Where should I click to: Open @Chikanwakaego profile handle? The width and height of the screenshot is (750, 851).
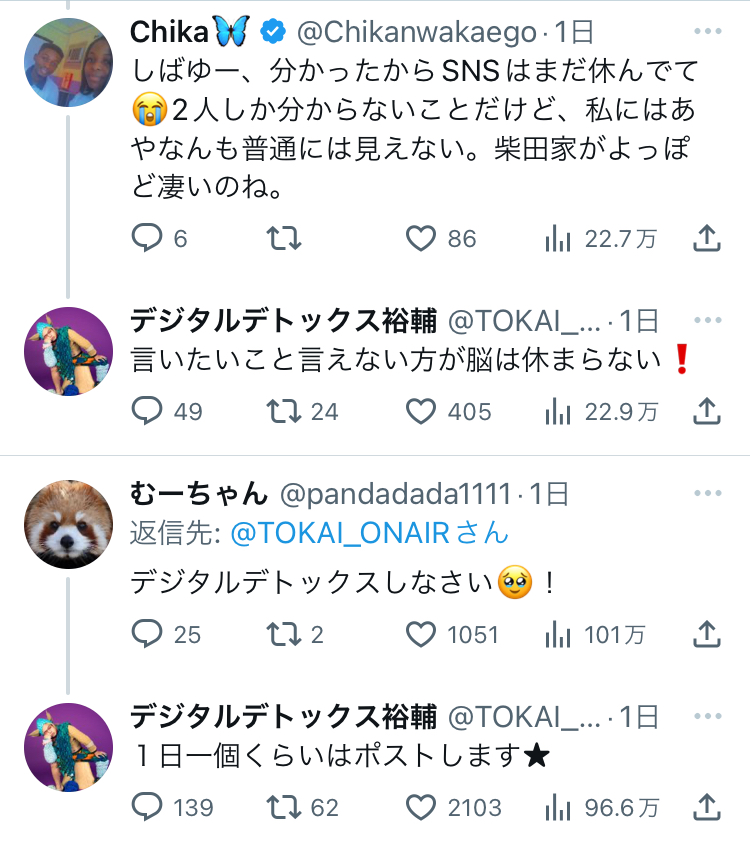(417, 33)
